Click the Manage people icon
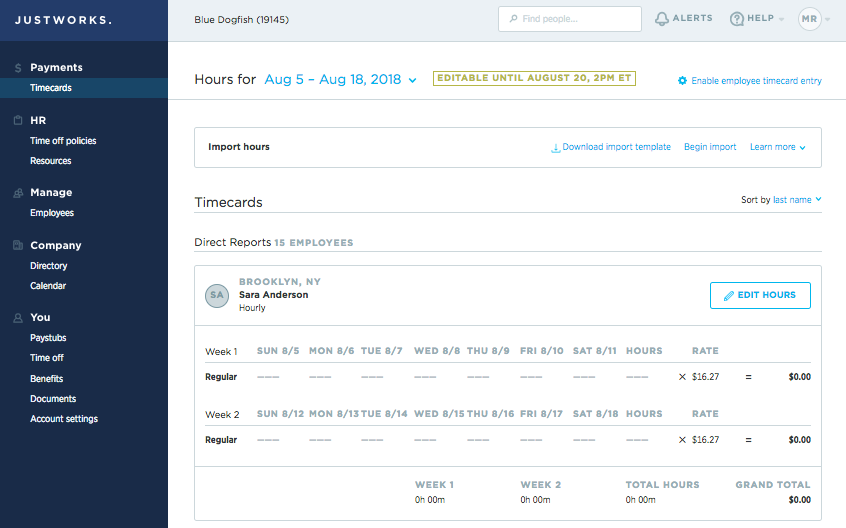Image resolution: width=846 pixels, height=528 pixels. (18, 193)
